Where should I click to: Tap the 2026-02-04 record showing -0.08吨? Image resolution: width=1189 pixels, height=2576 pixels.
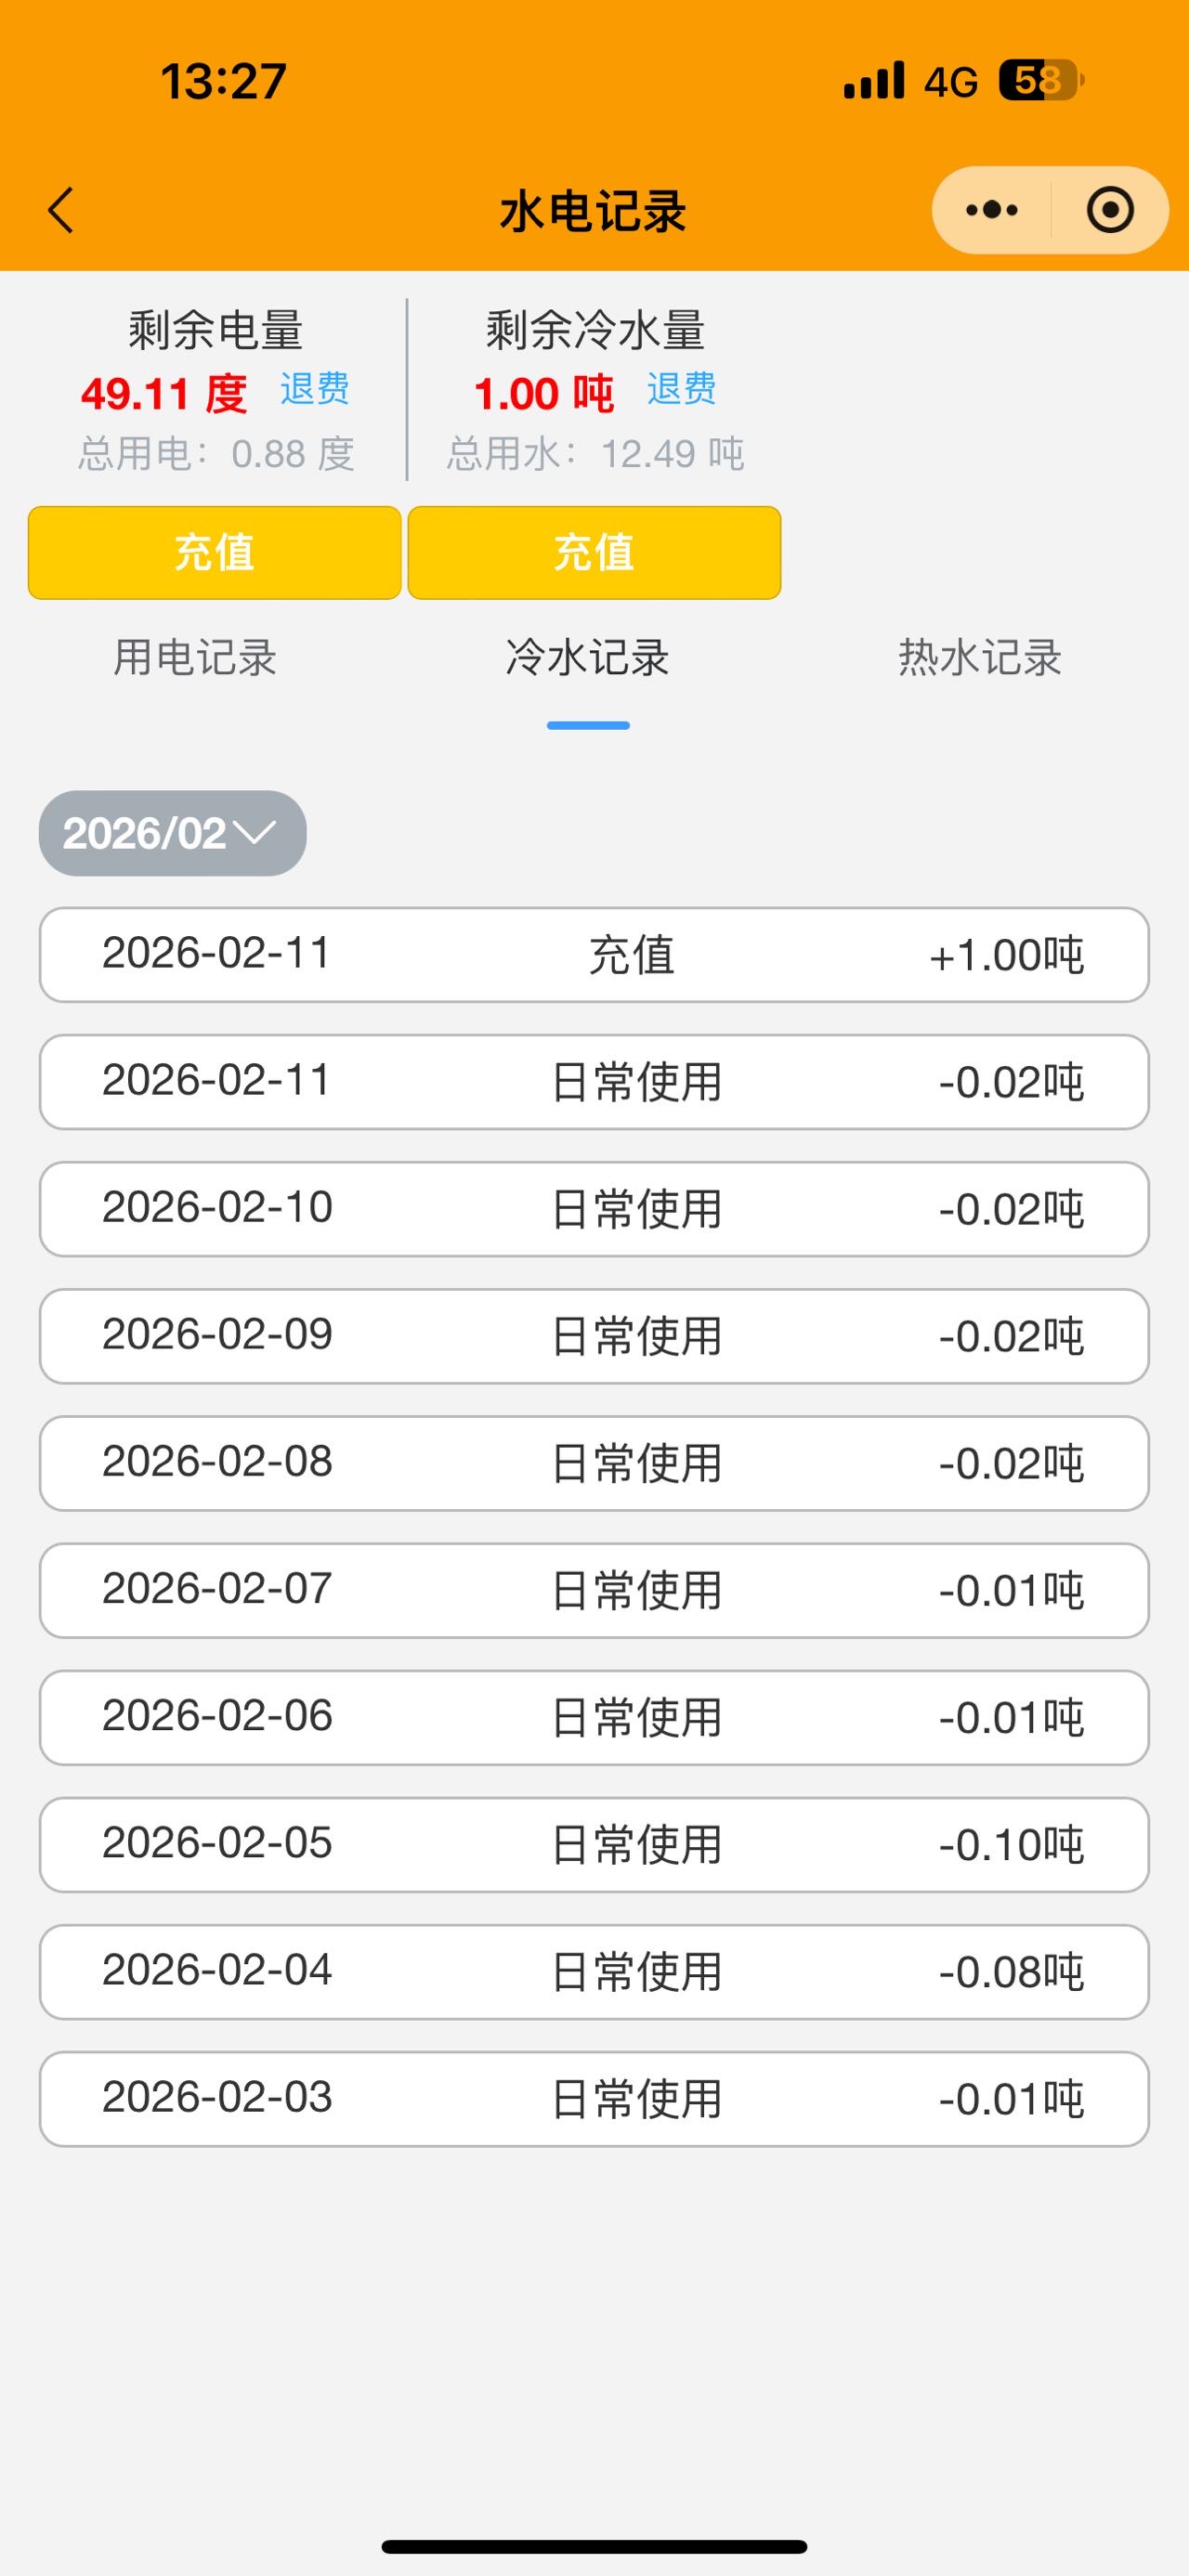pyautogui.click(x=594, y=1971)
